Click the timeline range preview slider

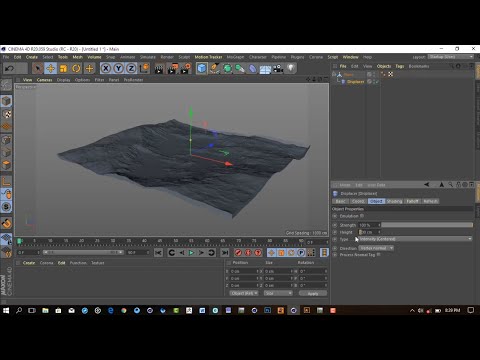point(84,252)
